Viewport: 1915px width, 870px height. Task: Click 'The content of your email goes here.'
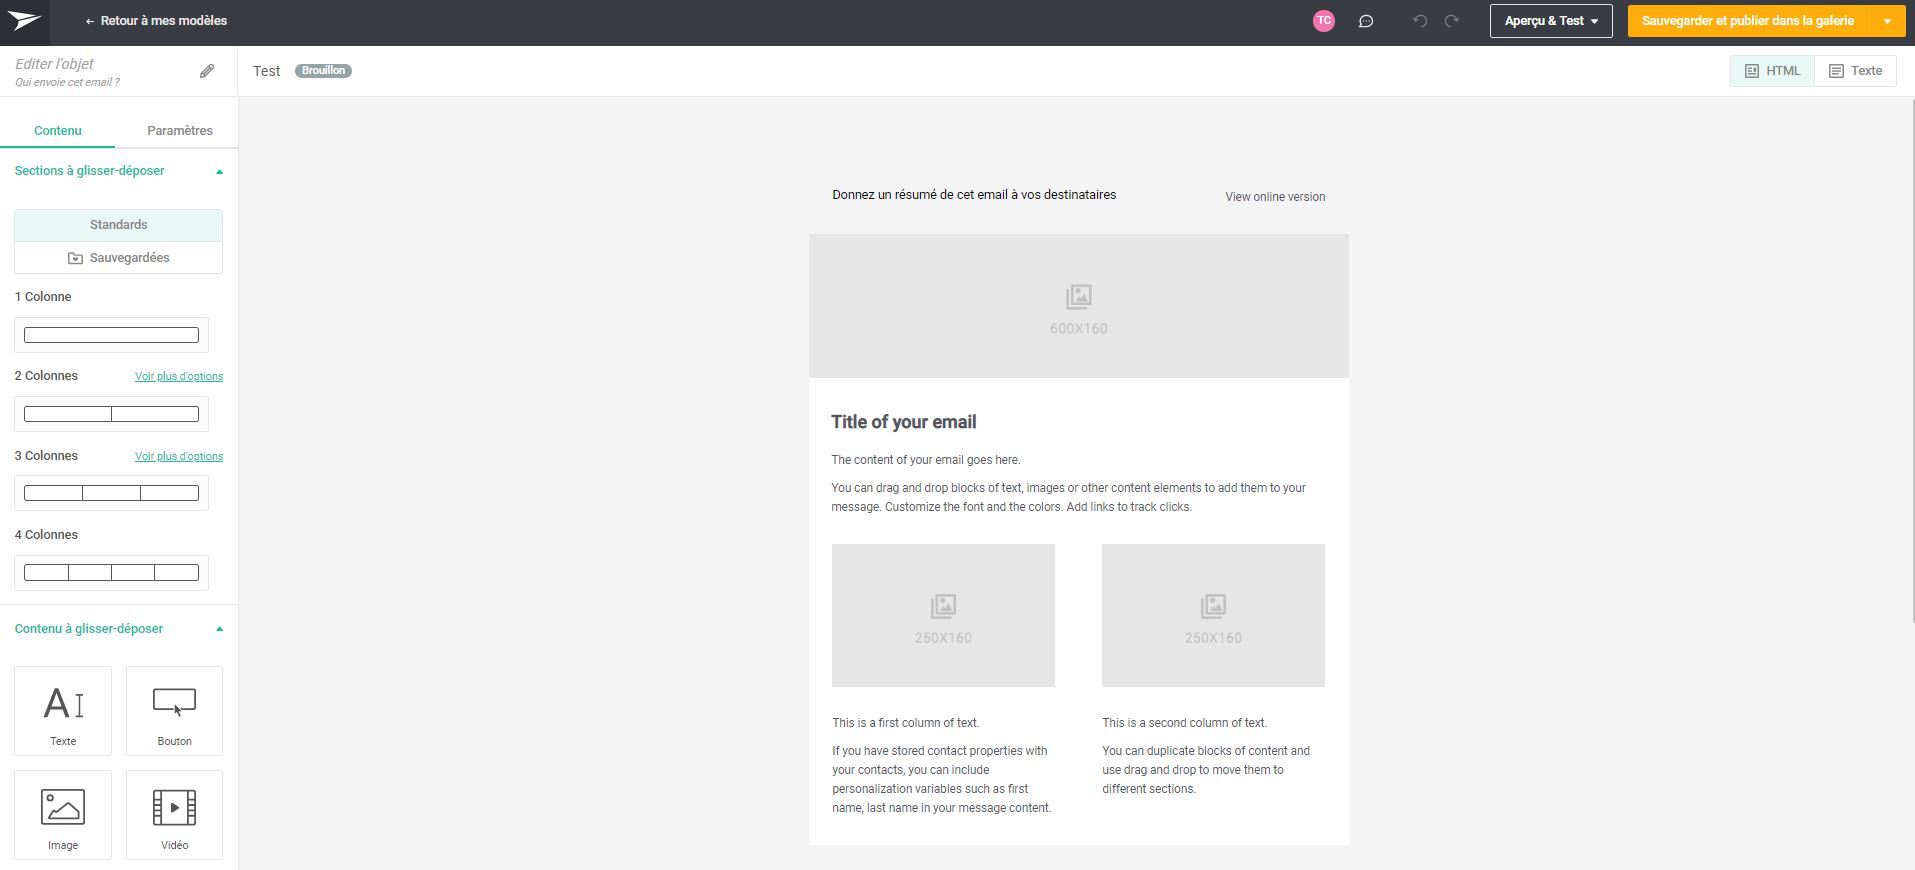click(x=926, y=460)
